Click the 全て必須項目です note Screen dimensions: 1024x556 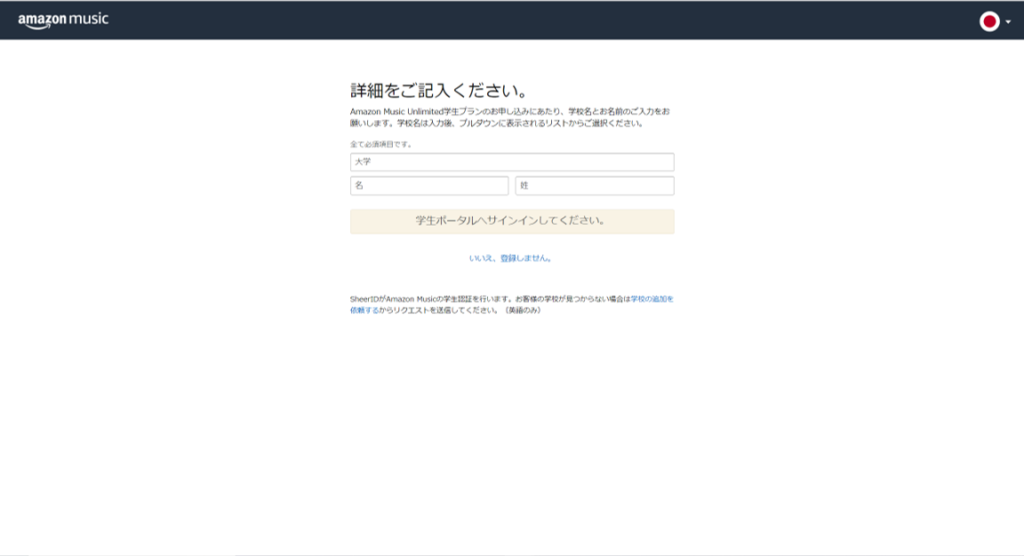(x=381, y=144)
